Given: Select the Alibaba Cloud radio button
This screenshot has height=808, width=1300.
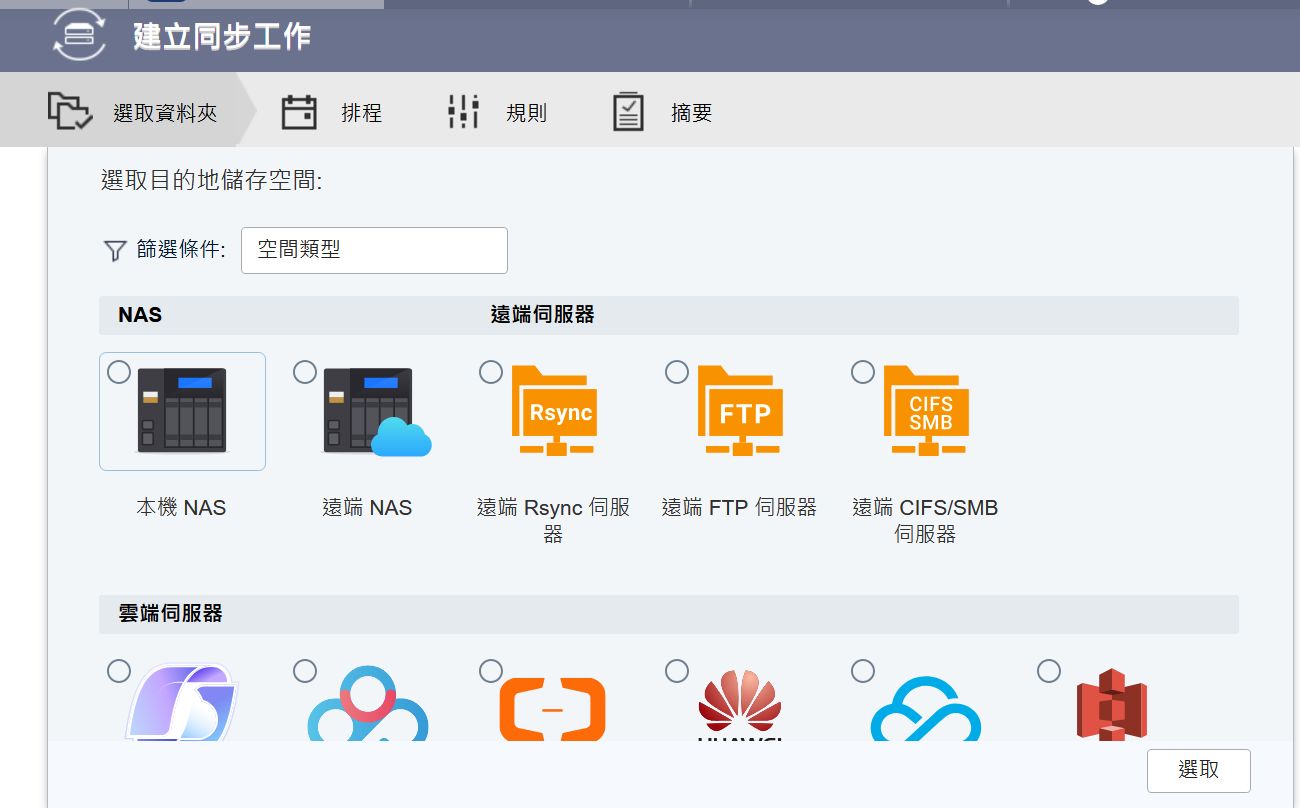Looking at the screenshot, I should pos(491,670).
